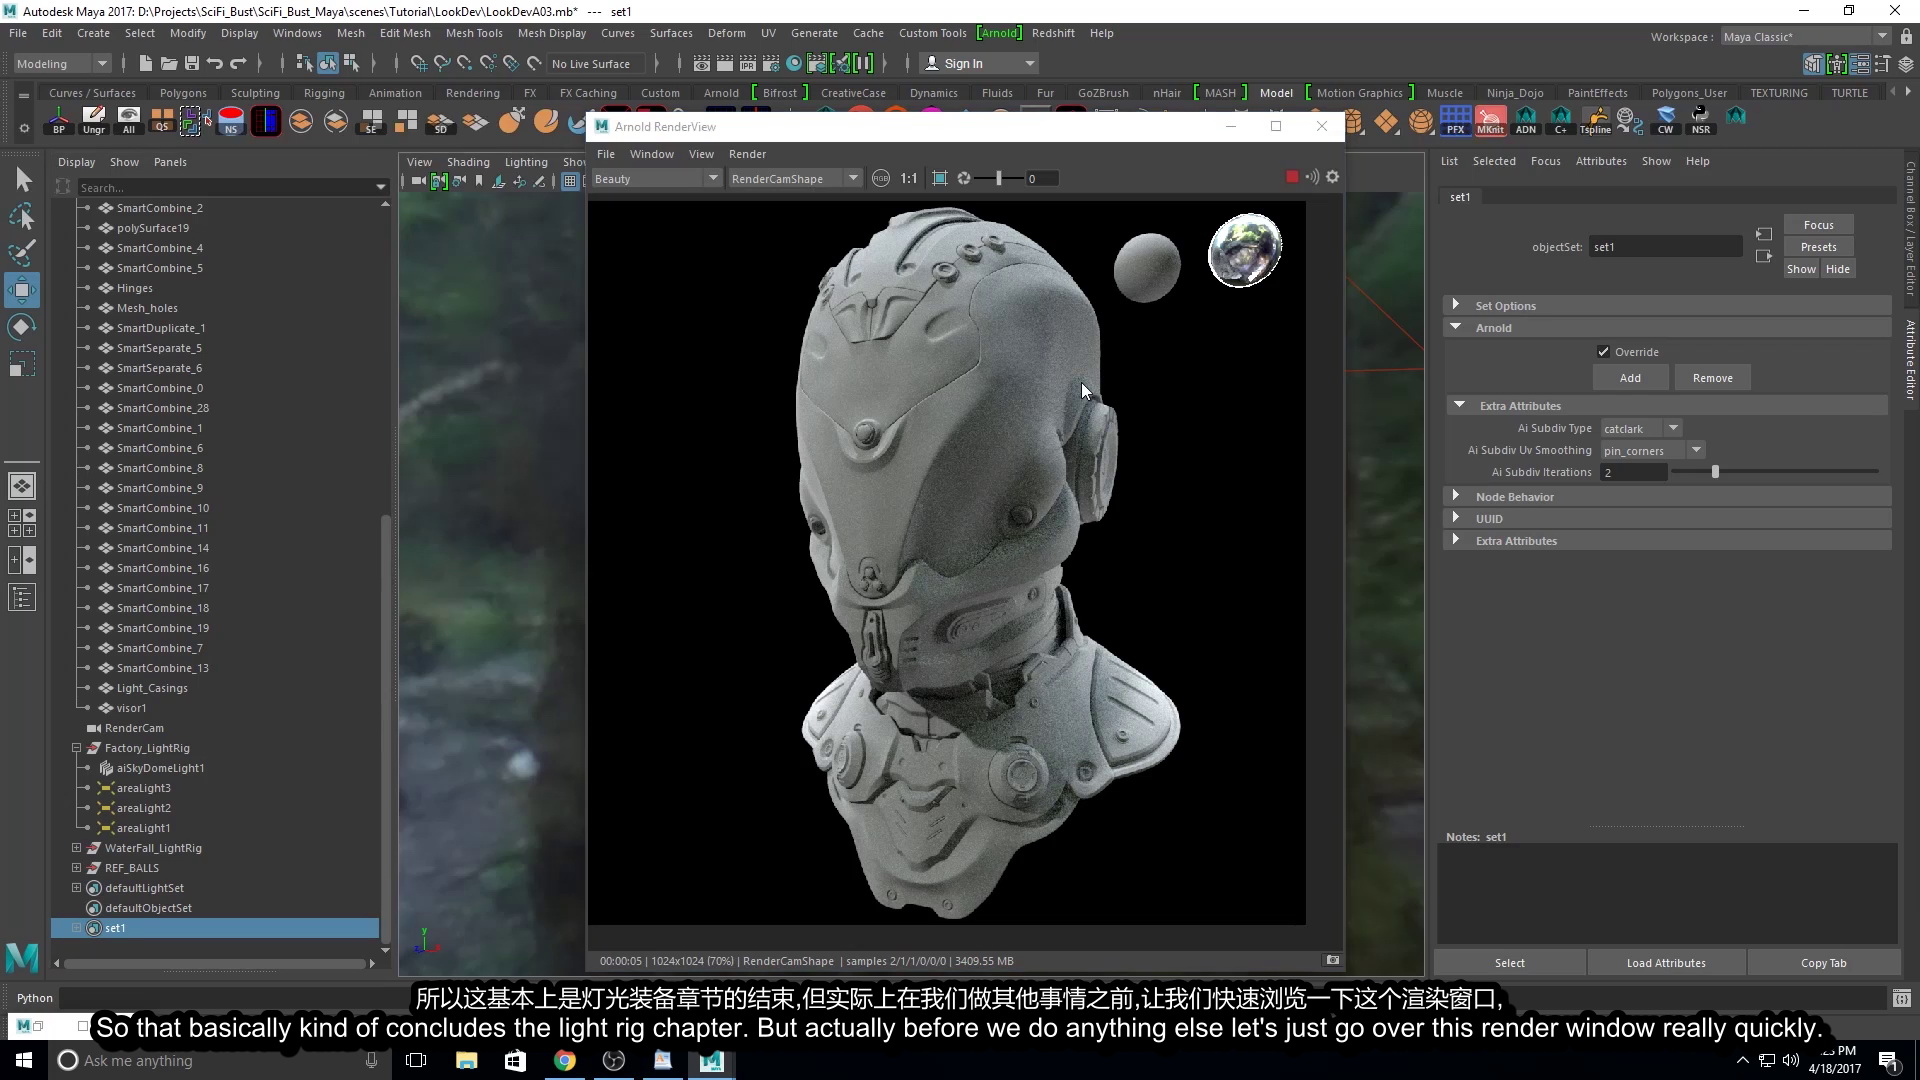Click the New Scene icon

click(146, 63)
